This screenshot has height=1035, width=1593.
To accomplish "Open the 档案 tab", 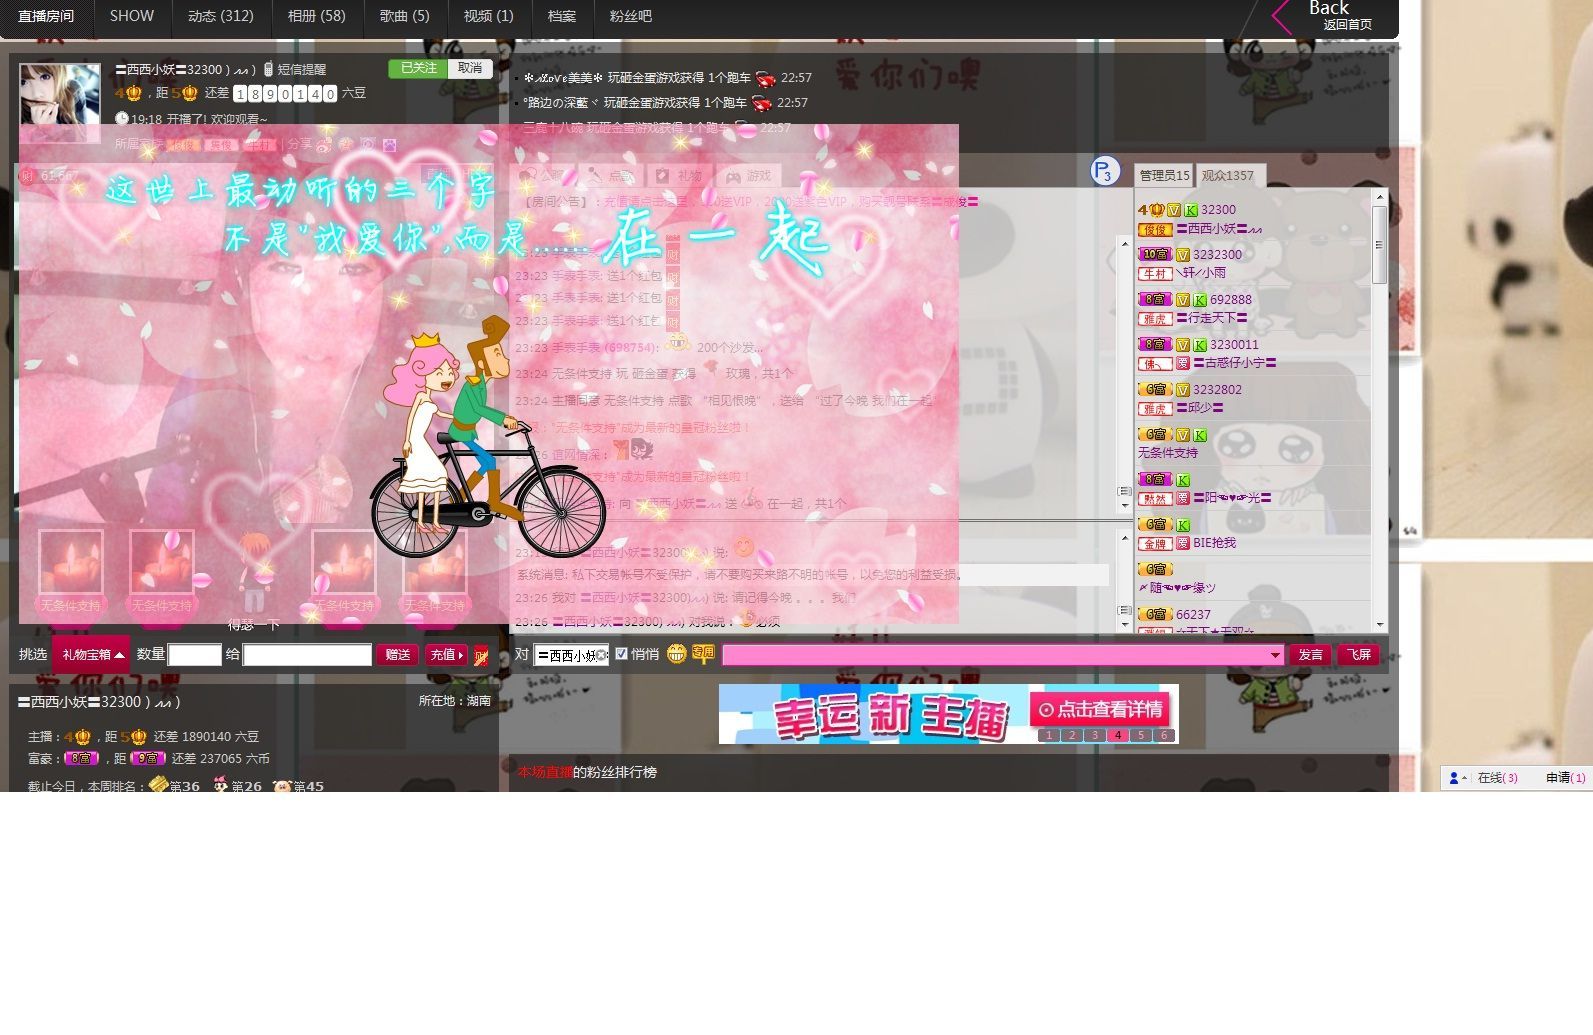I will pyautogui.click(x=561, y=16).
